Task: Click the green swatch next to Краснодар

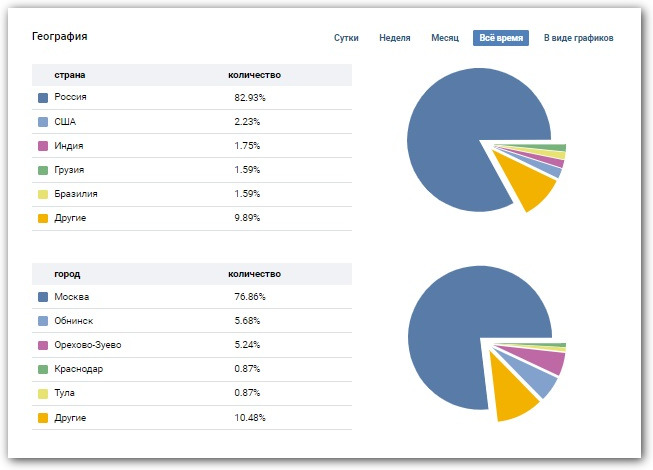Action: coord(42,370)
